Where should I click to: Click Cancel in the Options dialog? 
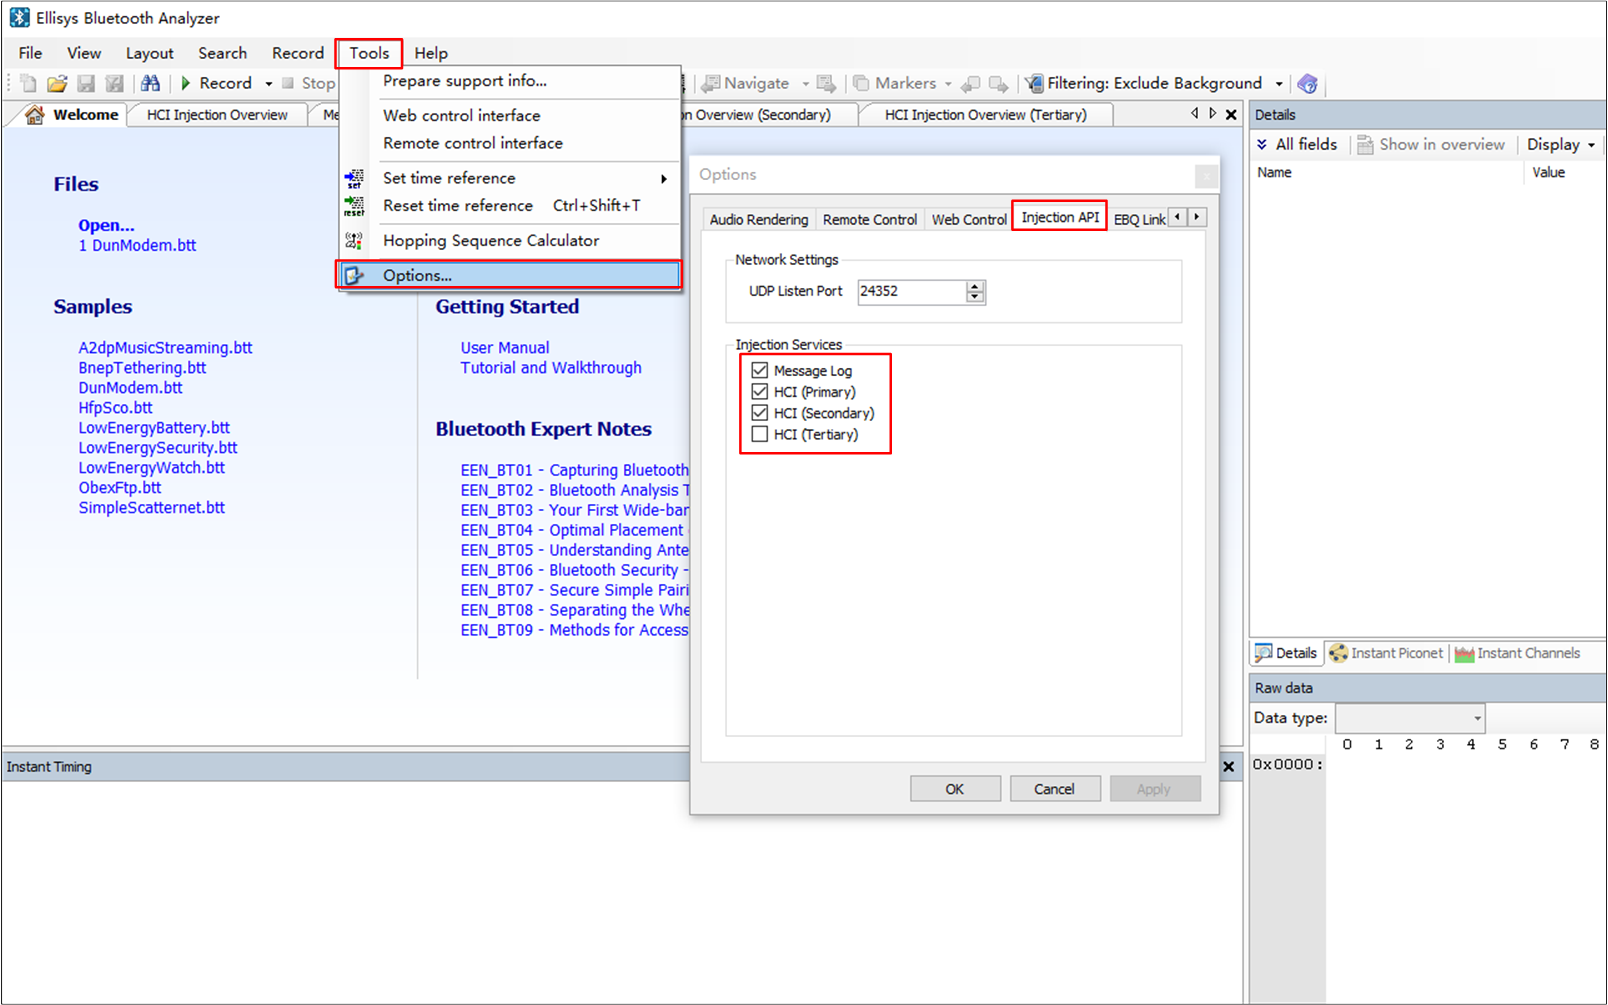[1054, 789]
